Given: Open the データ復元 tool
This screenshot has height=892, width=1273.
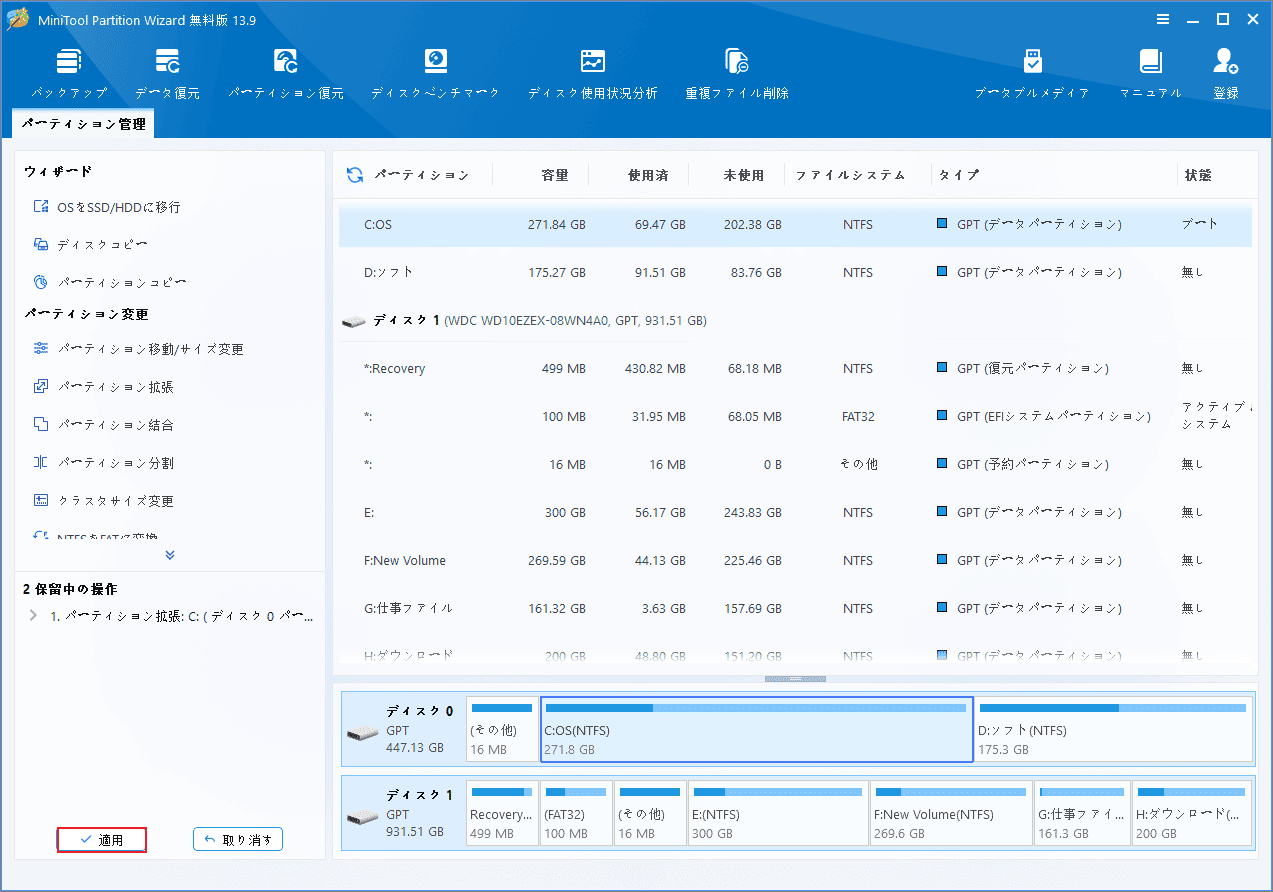Looking at the screenshot, I should click(167, 73).
